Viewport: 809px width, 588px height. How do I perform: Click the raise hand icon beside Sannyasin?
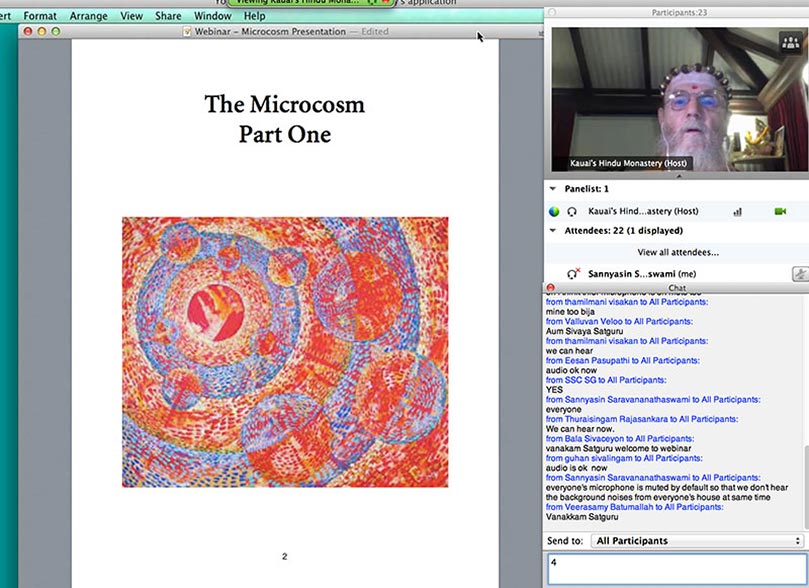tap(799, 273)
